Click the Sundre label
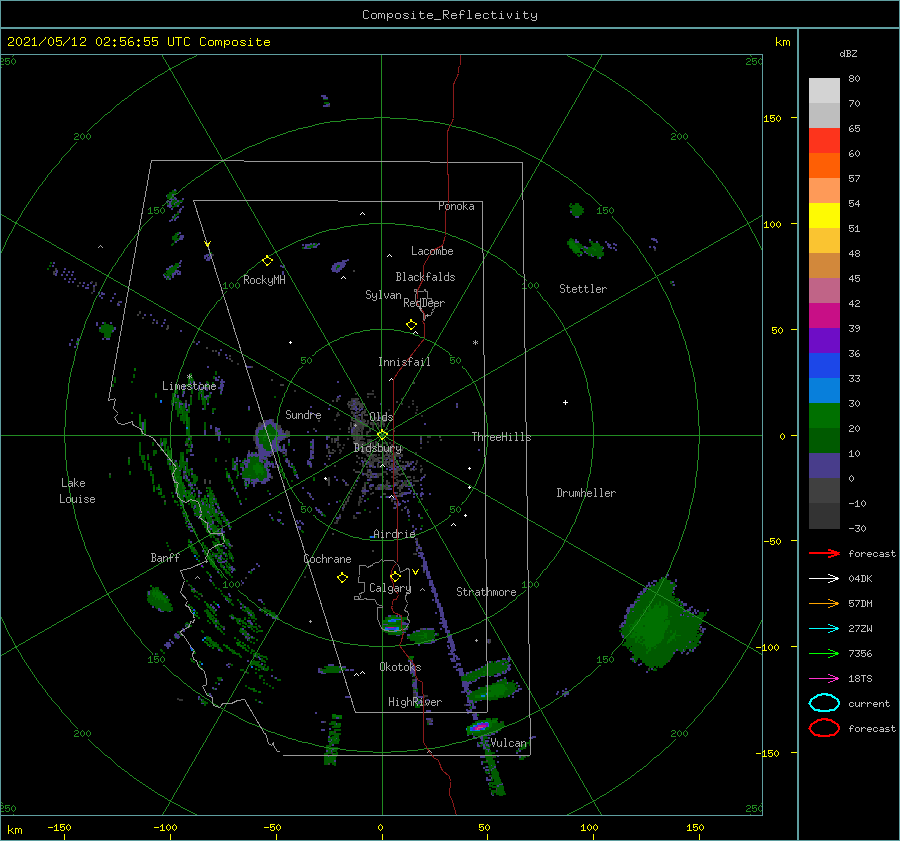Viewport: 900px width, 841px height. pos(303,414)
